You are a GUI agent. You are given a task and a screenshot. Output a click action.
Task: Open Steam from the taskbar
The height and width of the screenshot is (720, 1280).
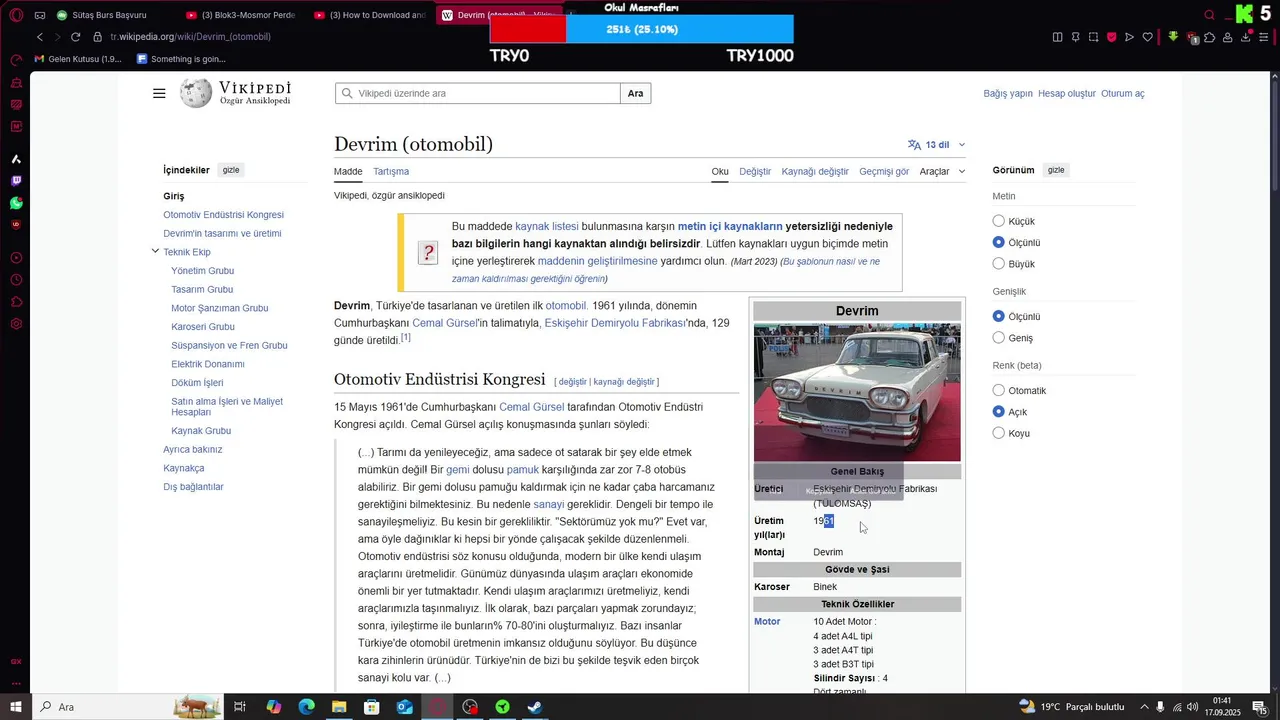pyautogui.click(x=535, y=707)
